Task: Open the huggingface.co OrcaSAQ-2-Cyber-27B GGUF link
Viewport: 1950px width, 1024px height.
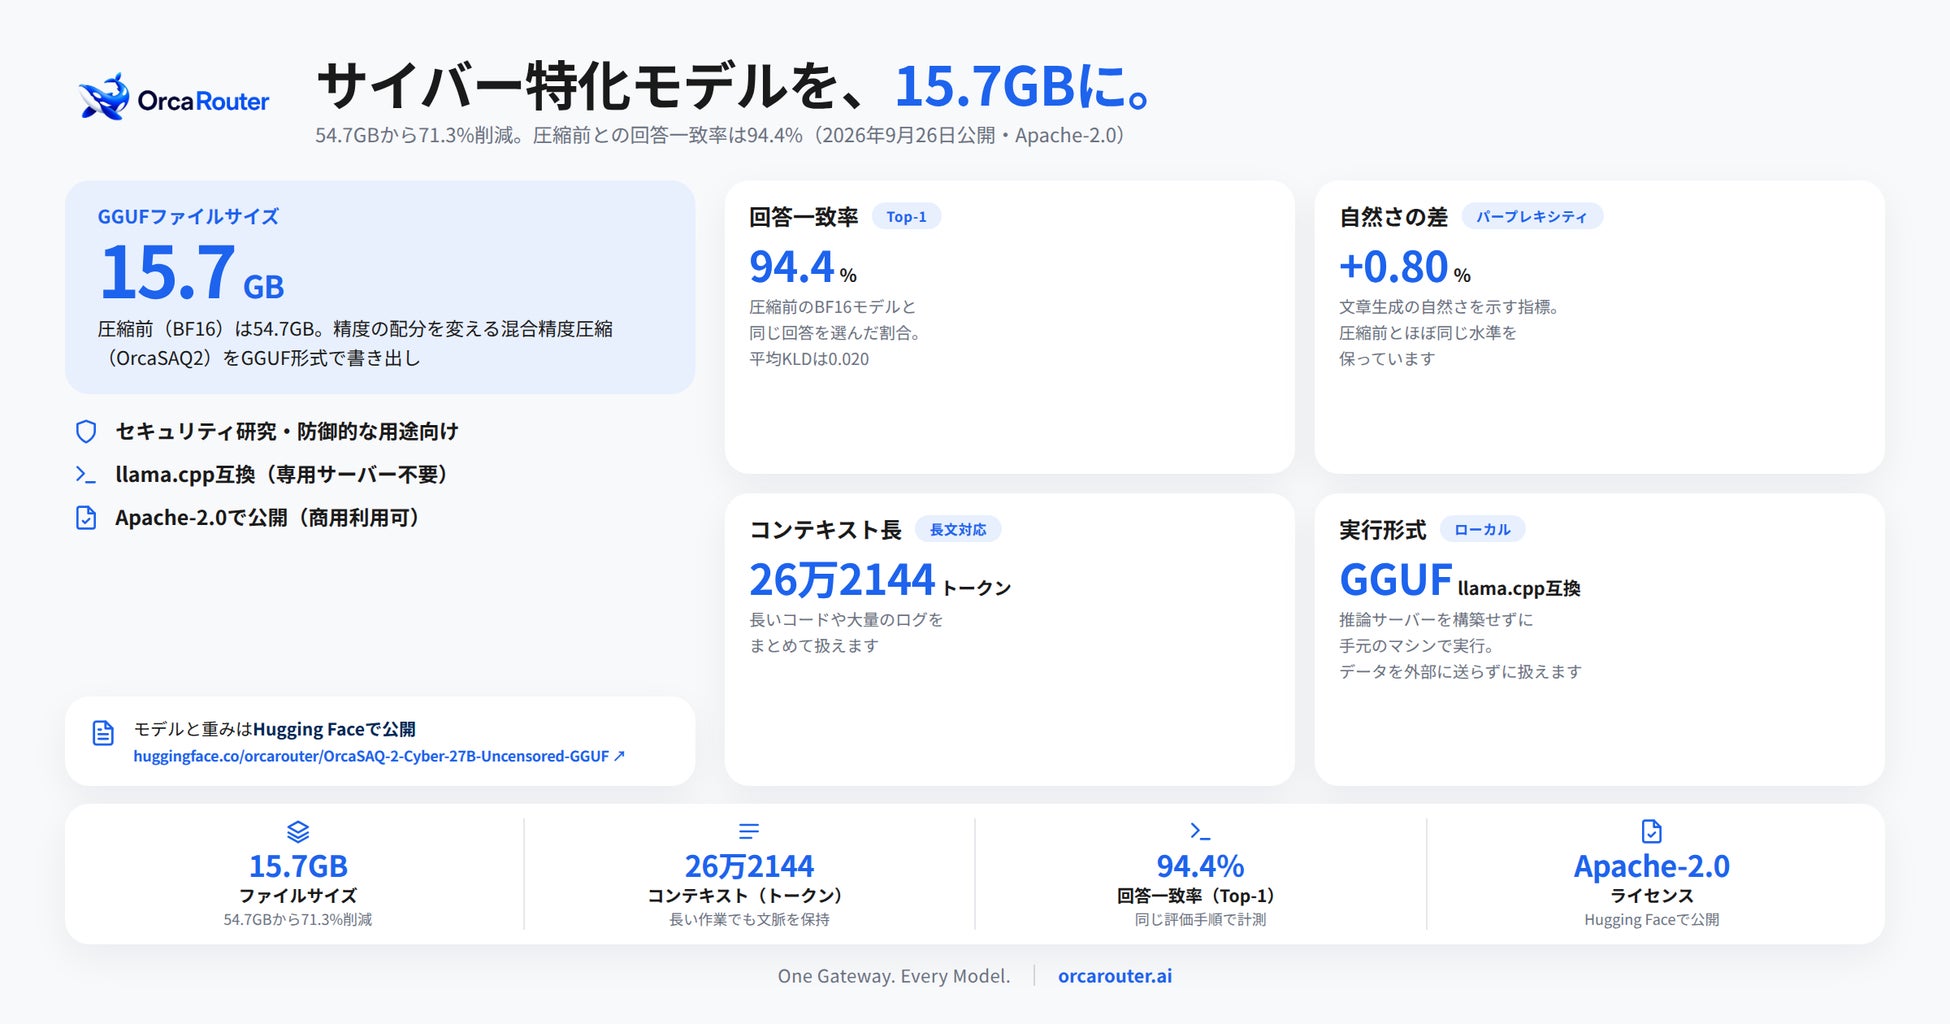Action: [x=379, y=756]
